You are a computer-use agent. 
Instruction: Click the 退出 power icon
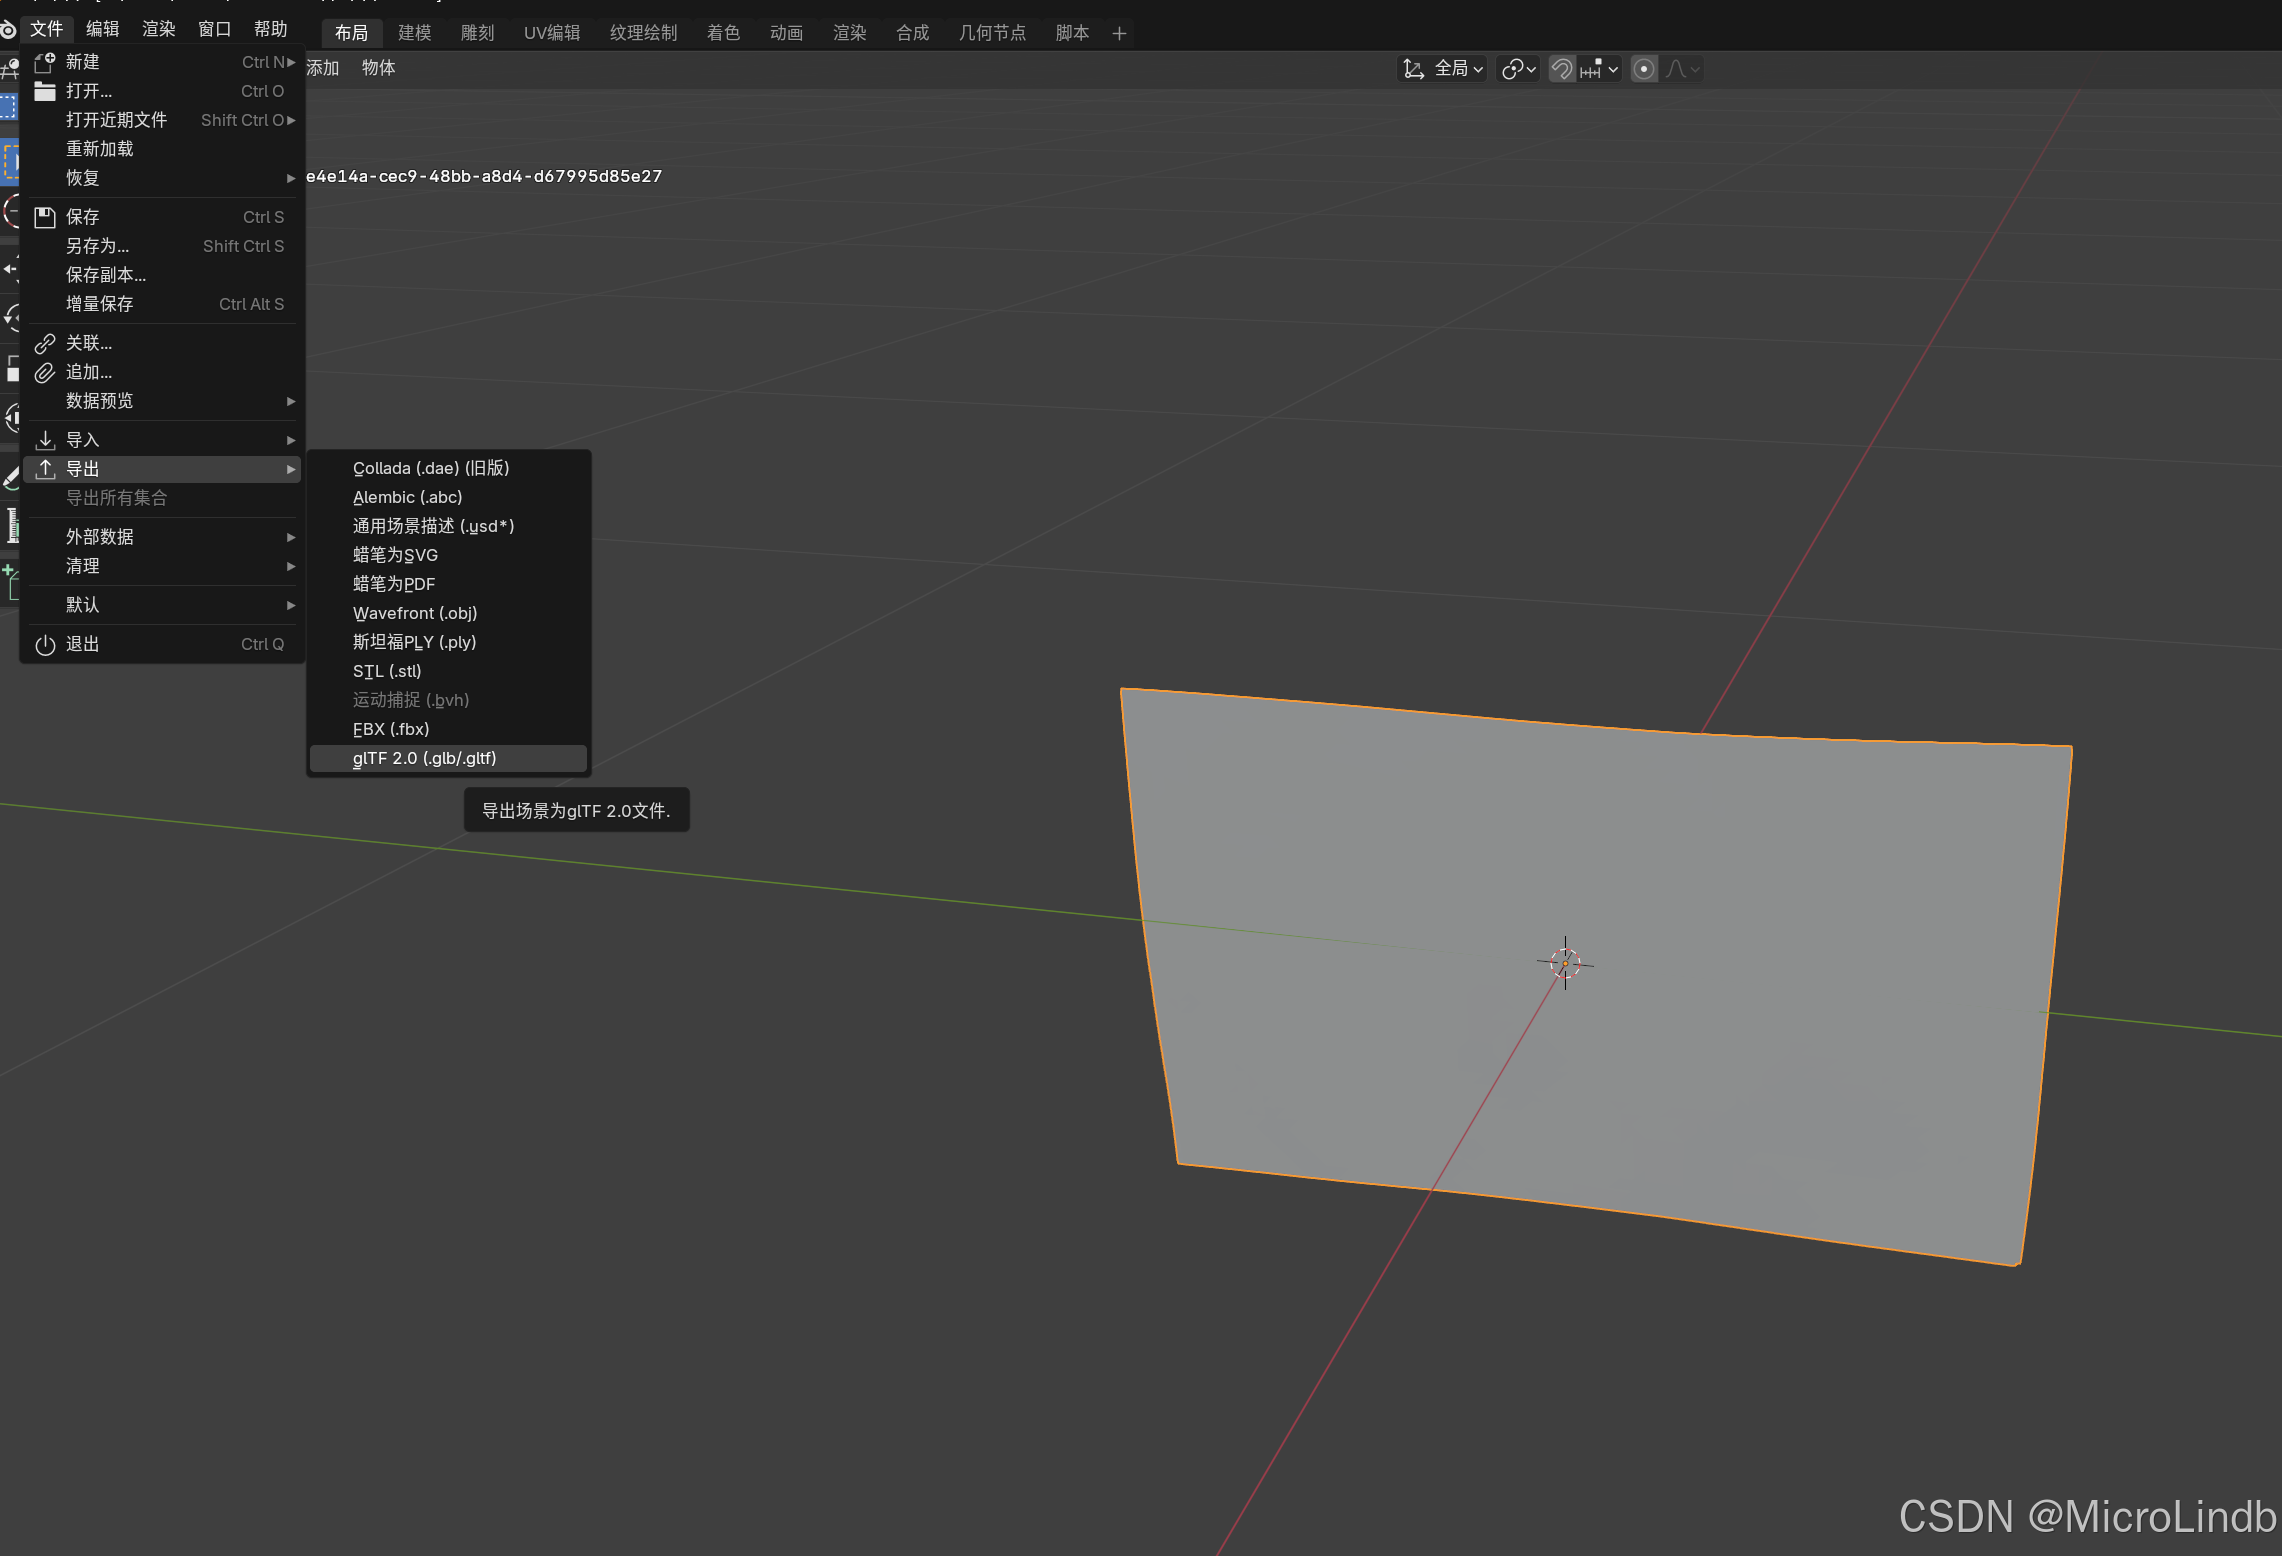tap(45, 644)
